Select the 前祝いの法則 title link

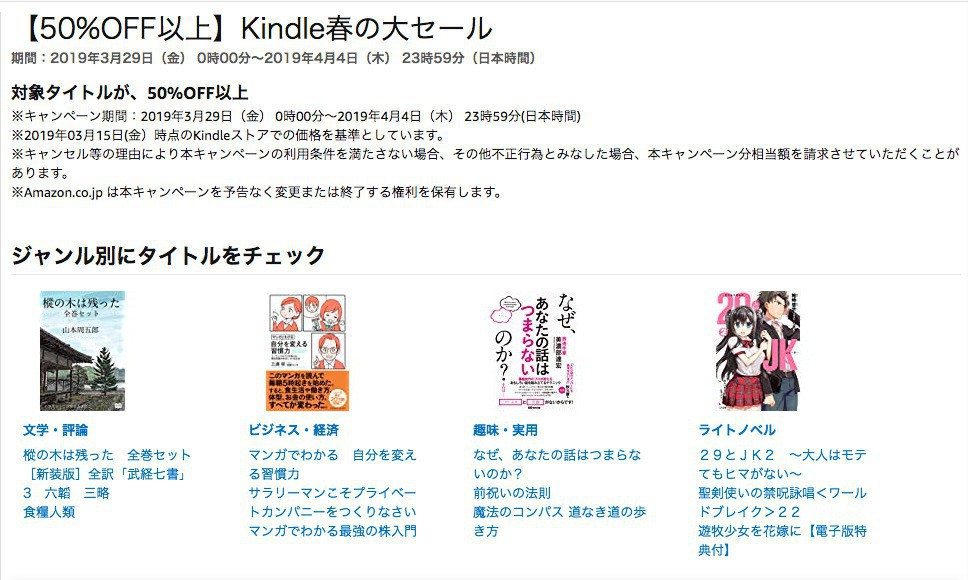tap(512, 493)
